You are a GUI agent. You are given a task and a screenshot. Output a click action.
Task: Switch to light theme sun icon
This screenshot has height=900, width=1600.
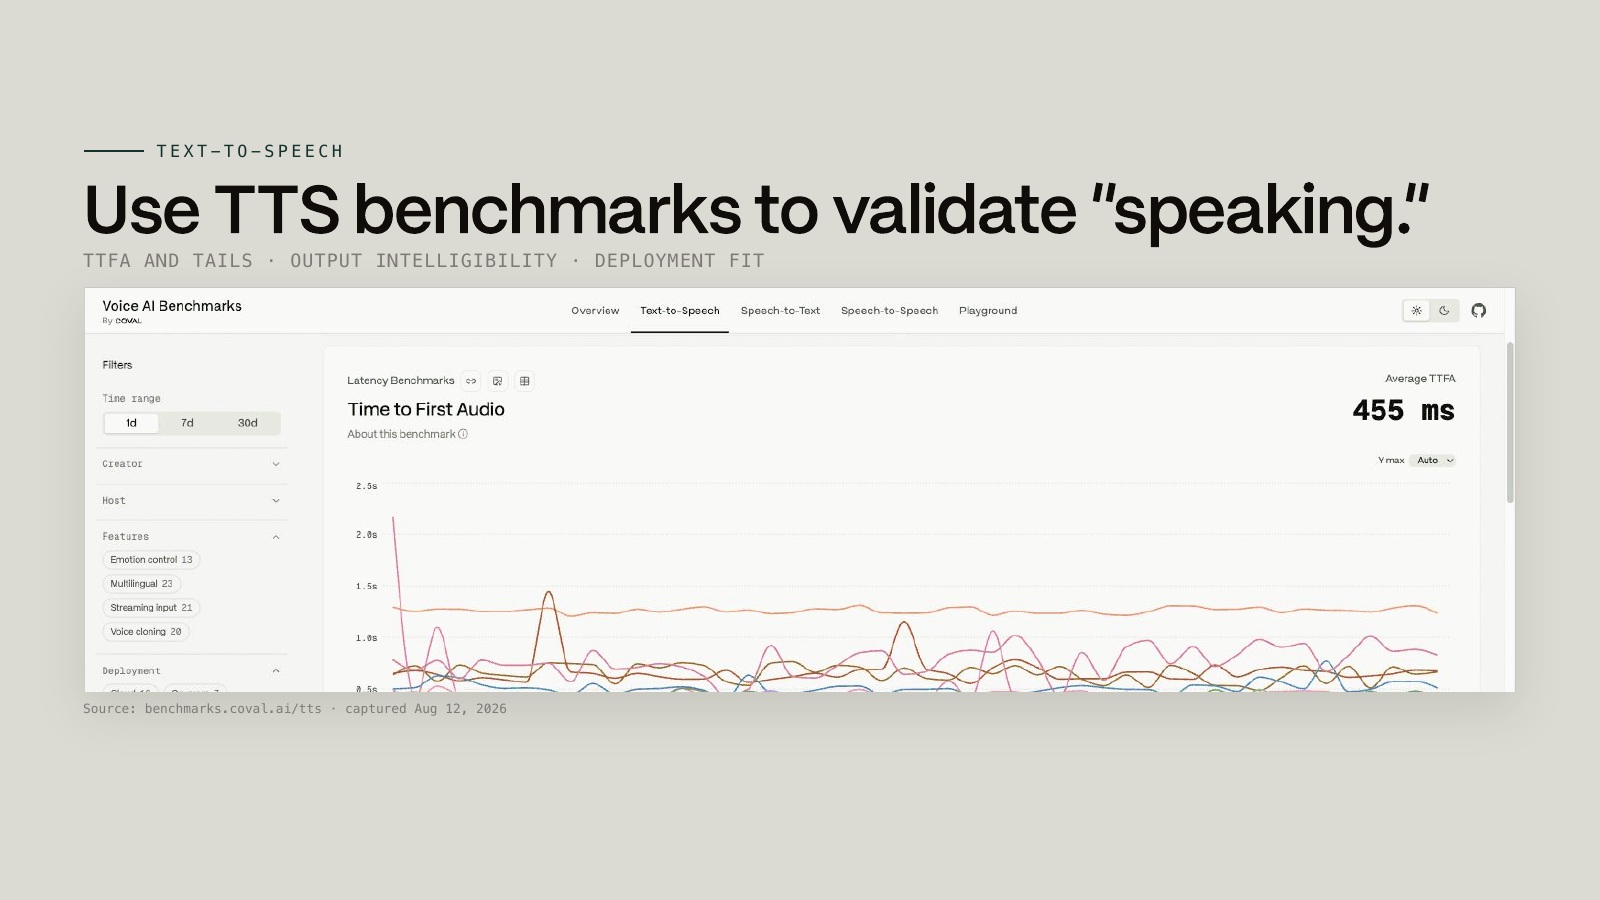pyautogui.click(x=1417, y=311)
